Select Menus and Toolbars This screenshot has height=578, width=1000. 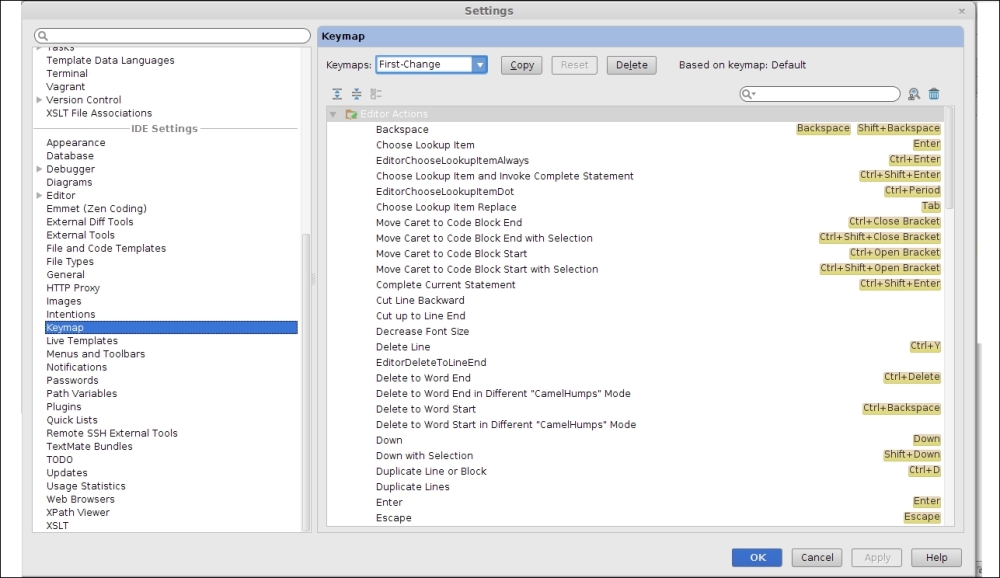tap(95, 354)
